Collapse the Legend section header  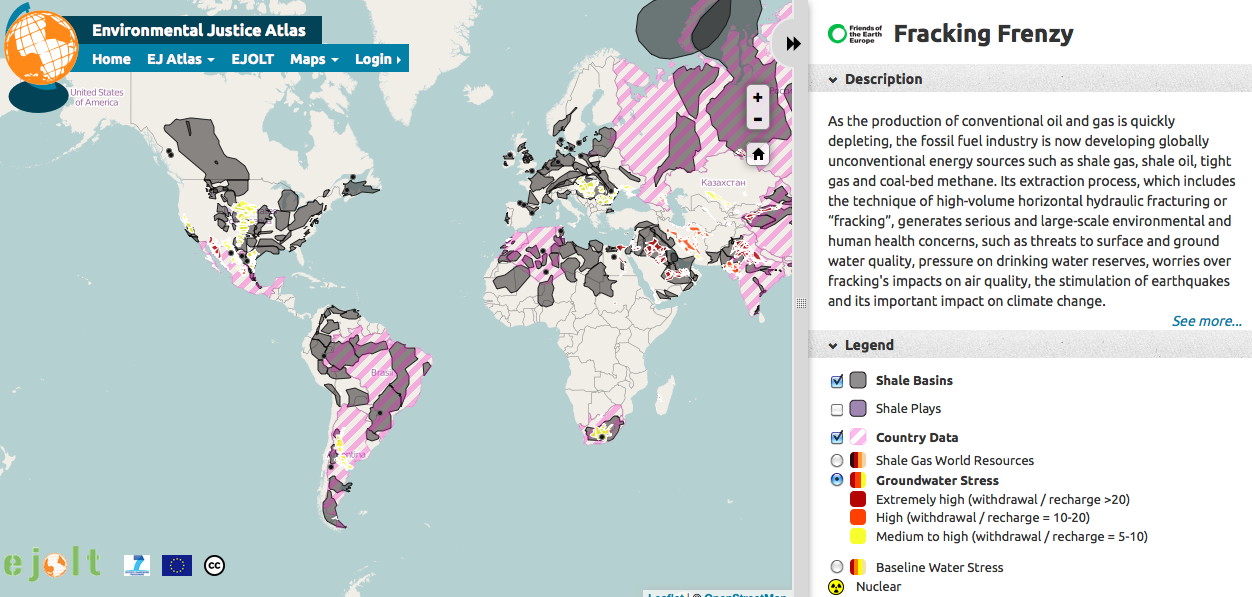[869, 345]
